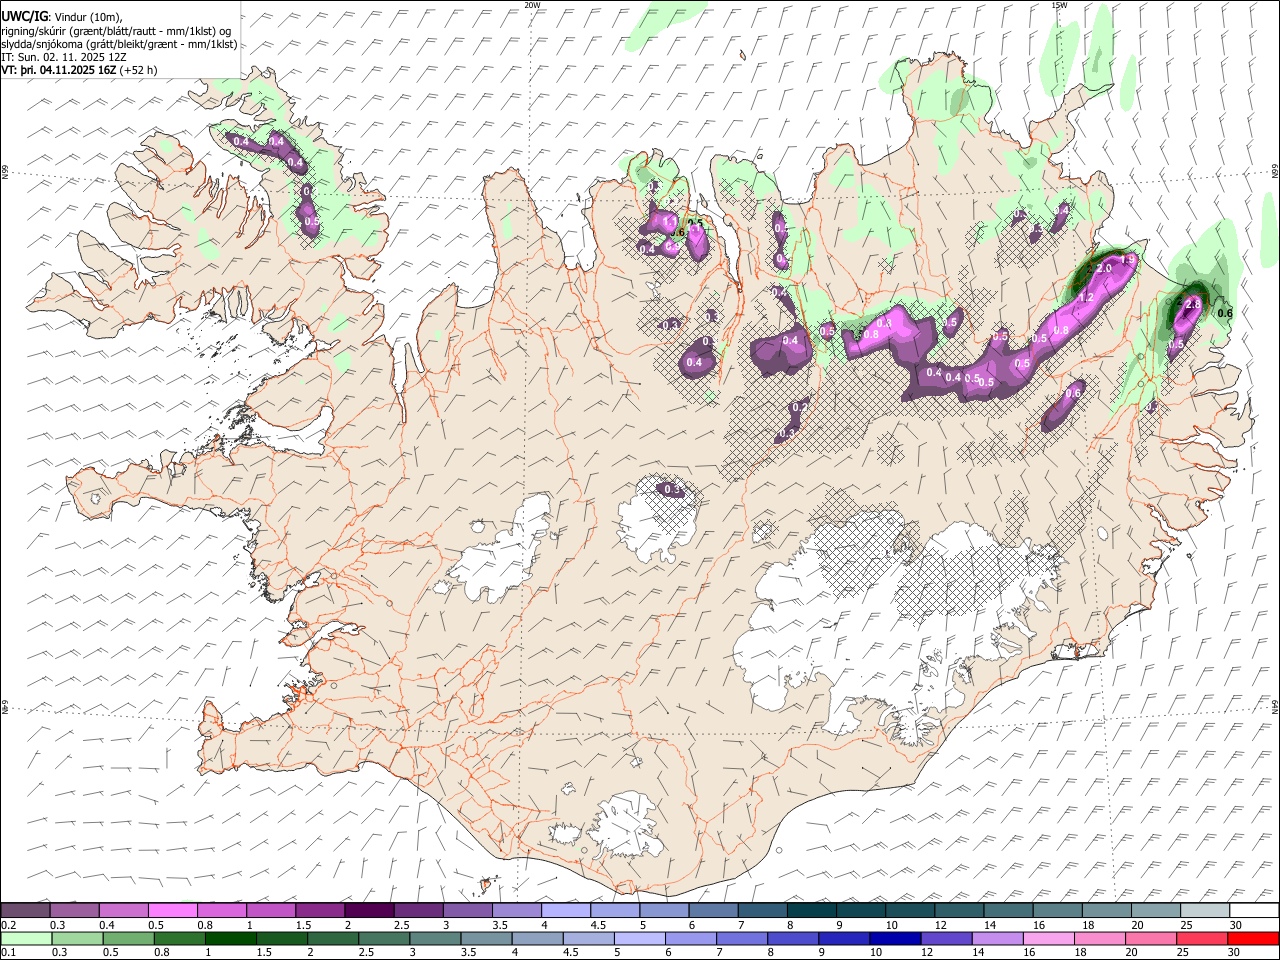The image size is (1280, 960).
Task: Select the snow scale swatch labeled 2.5
Action: (418, 910)
